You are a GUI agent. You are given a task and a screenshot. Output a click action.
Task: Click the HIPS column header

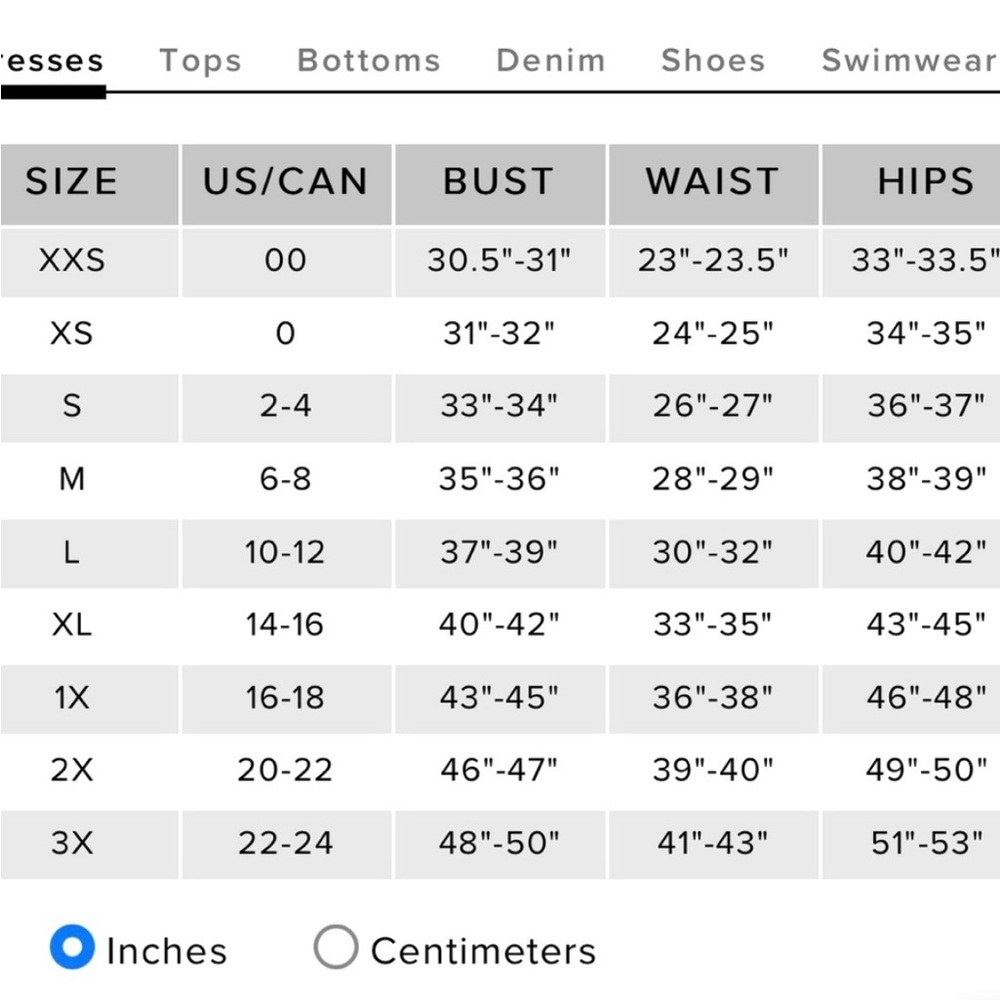pos(925,182)
